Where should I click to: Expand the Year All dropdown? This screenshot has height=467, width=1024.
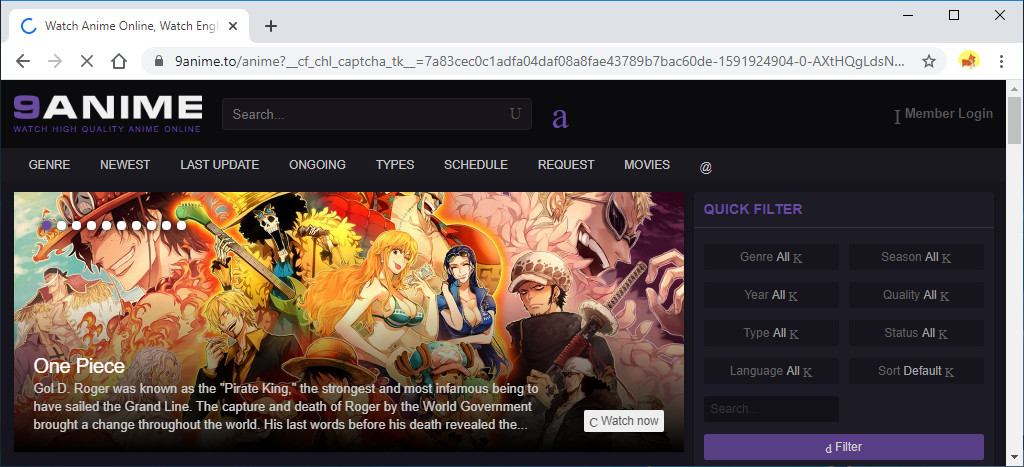pyautogui.click(x=771, y=295)
